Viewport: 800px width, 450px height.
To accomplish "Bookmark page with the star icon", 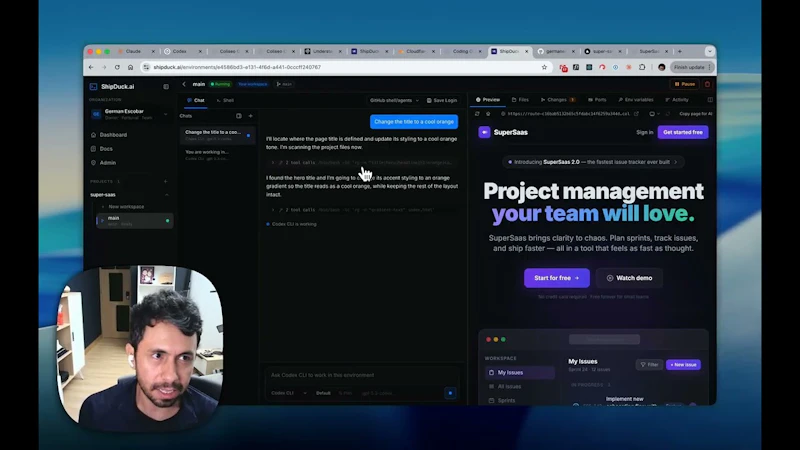I will pos(544,67).
